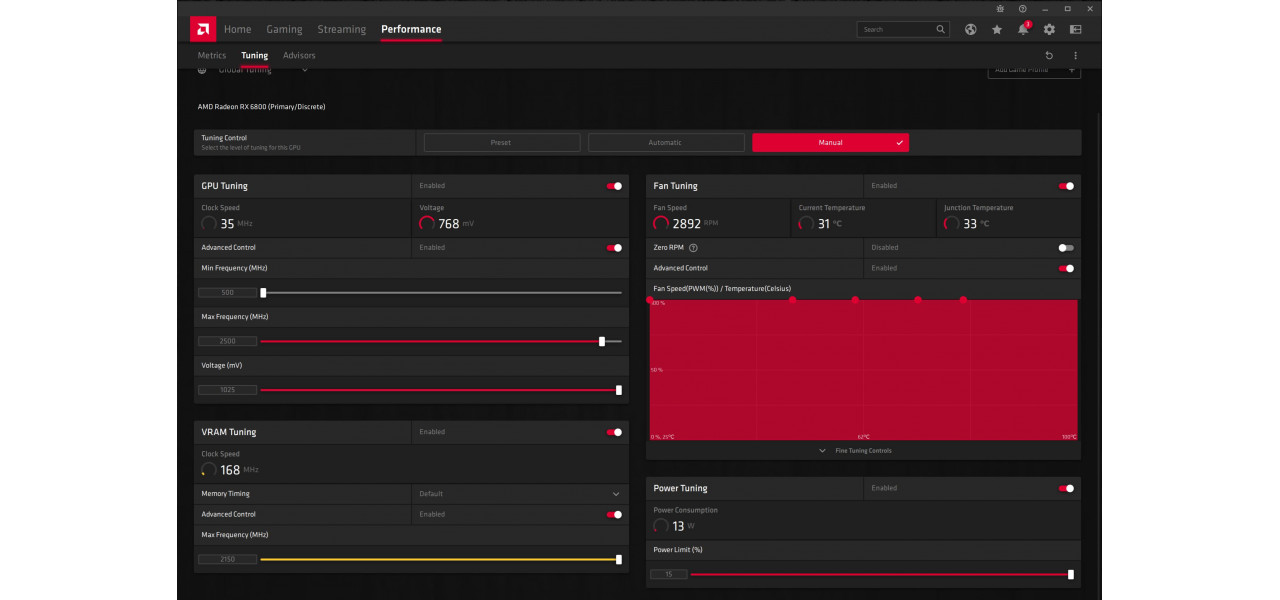Screen dimensions: 1280x600
Task: Open the three-dot more options menu
Action: [1076, 56]
